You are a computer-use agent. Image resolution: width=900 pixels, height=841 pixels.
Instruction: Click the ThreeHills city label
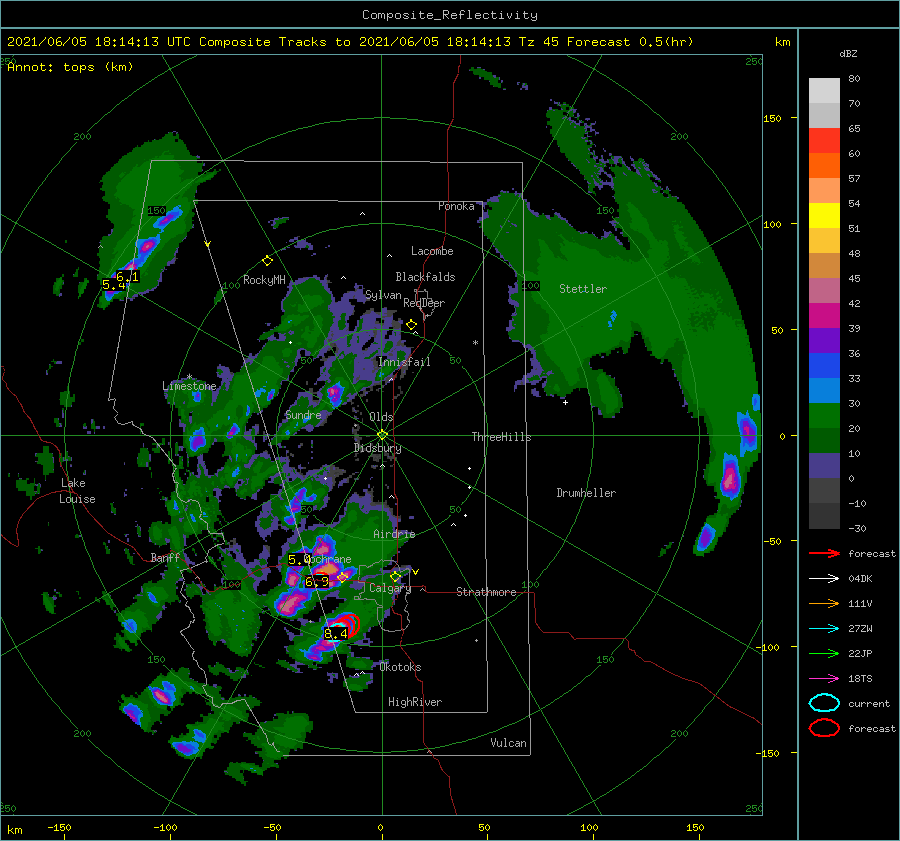501,437
